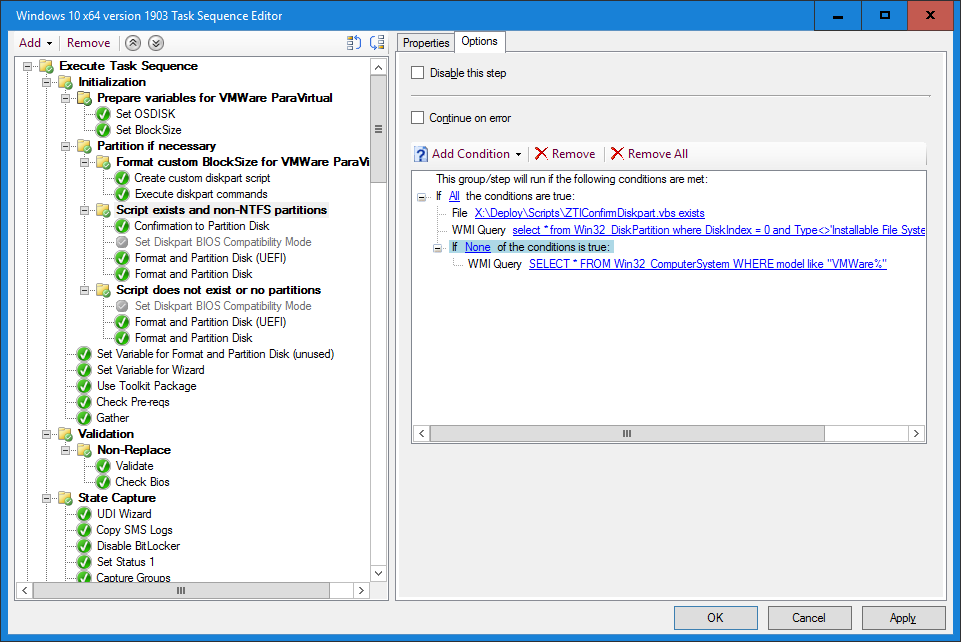Collapse Script exists and non-NTFS partitions group
The image size is (961, 642).
coord(85,210)
